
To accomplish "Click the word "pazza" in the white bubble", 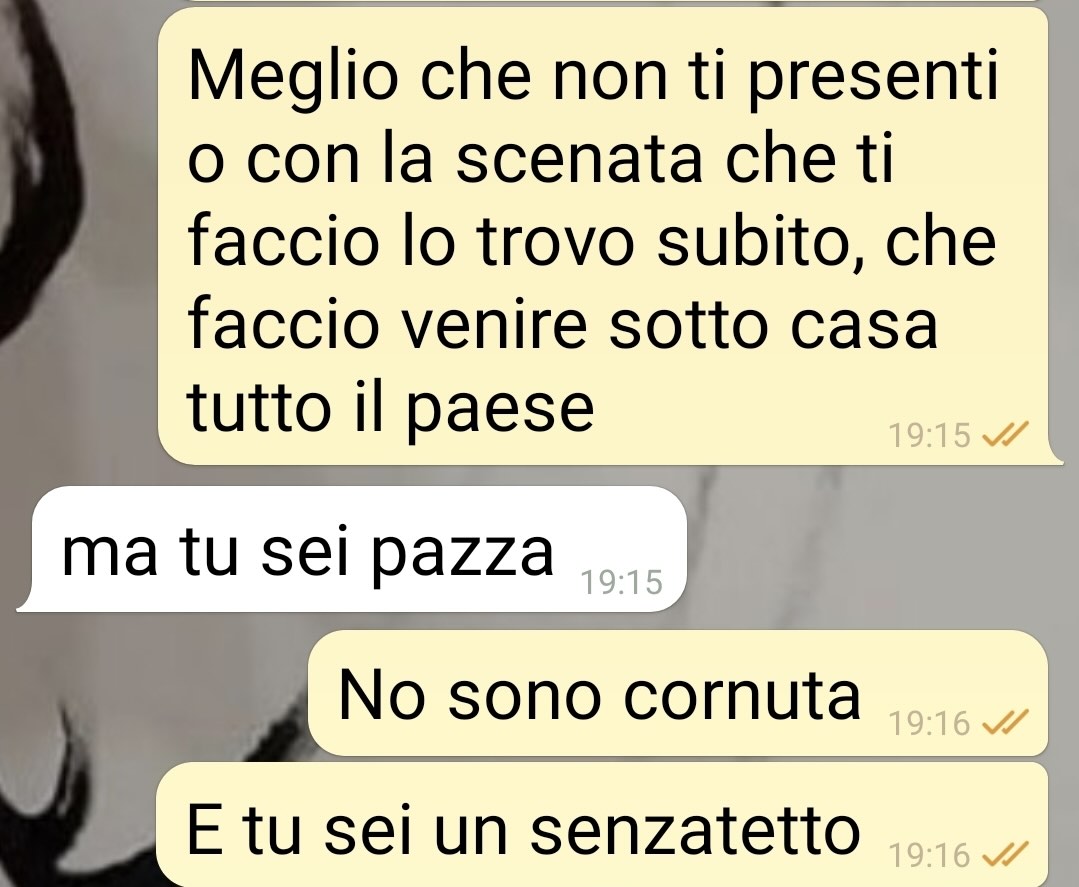I will point(462,555).
